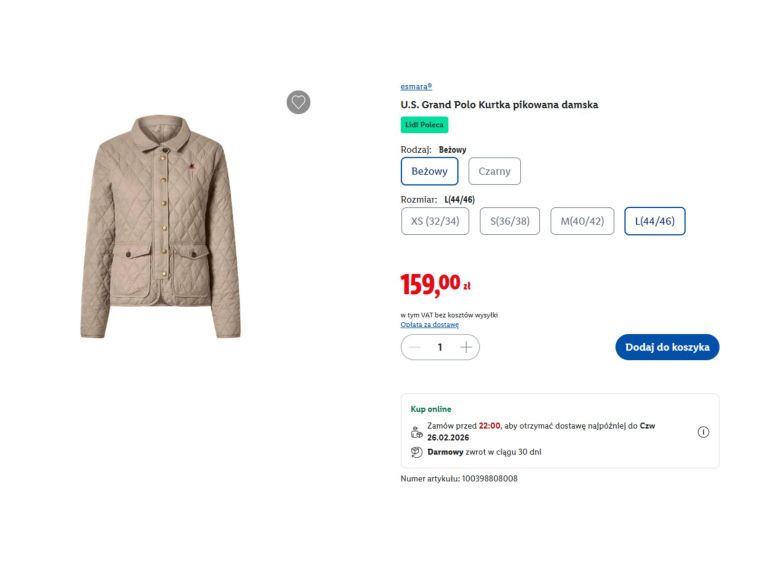Choose size S(36/38)
760x570 pixels.
click(x=510, y=221)
